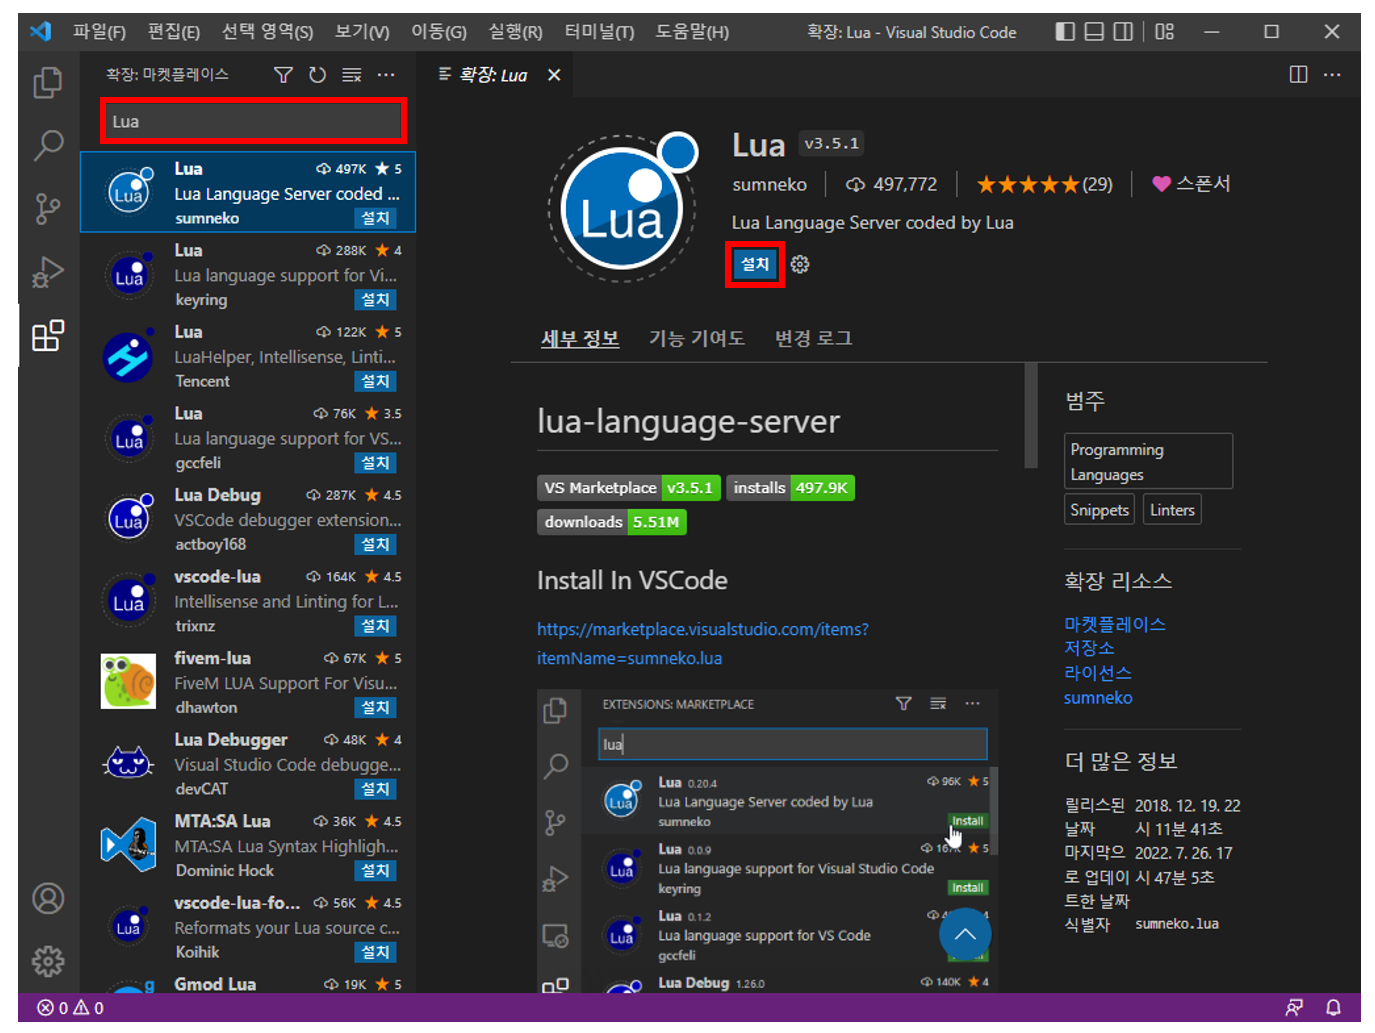The width and height of the screenshot is (1375, 1033).
Task: Switch to 세부 정보 tab
Action: pyautogui.click(x=580, y=339)
